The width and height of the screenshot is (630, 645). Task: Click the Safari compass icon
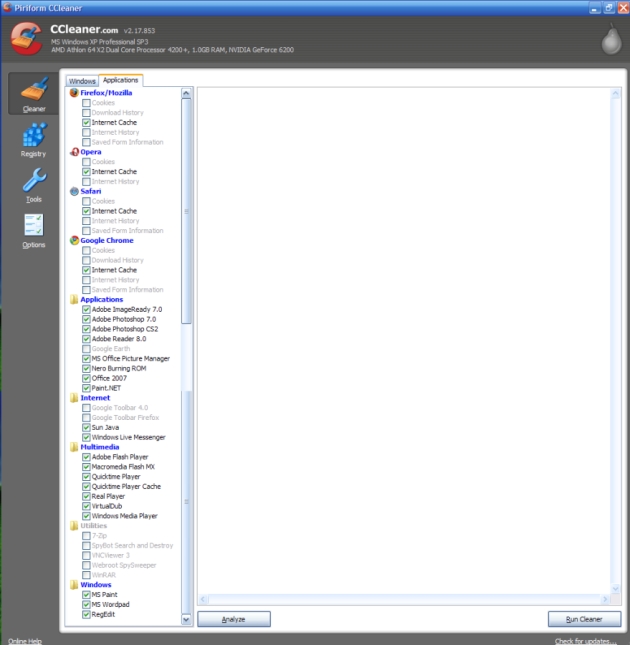[x=74, y=191]
